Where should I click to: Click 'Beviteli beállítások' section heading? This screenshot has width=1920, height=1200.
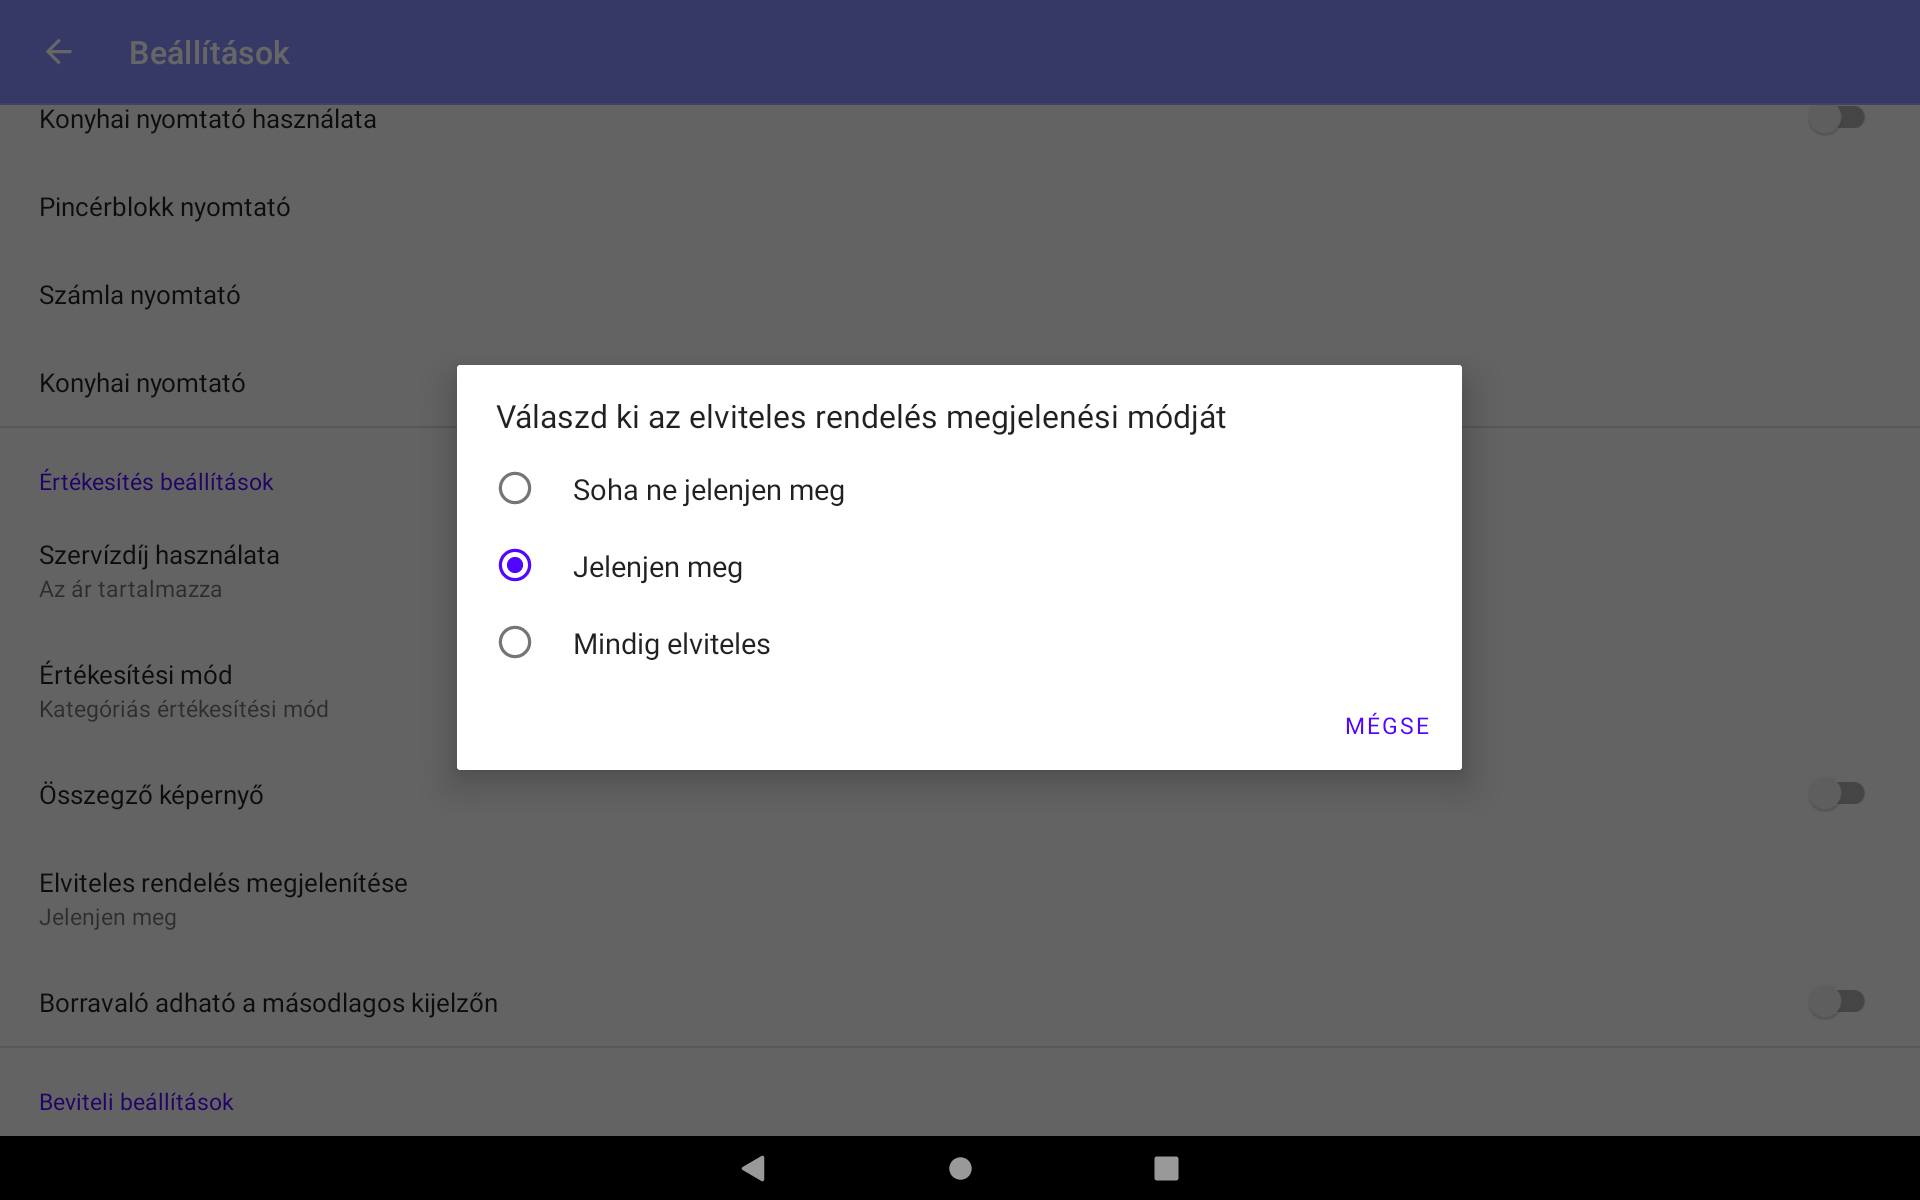pos(136,1102)
